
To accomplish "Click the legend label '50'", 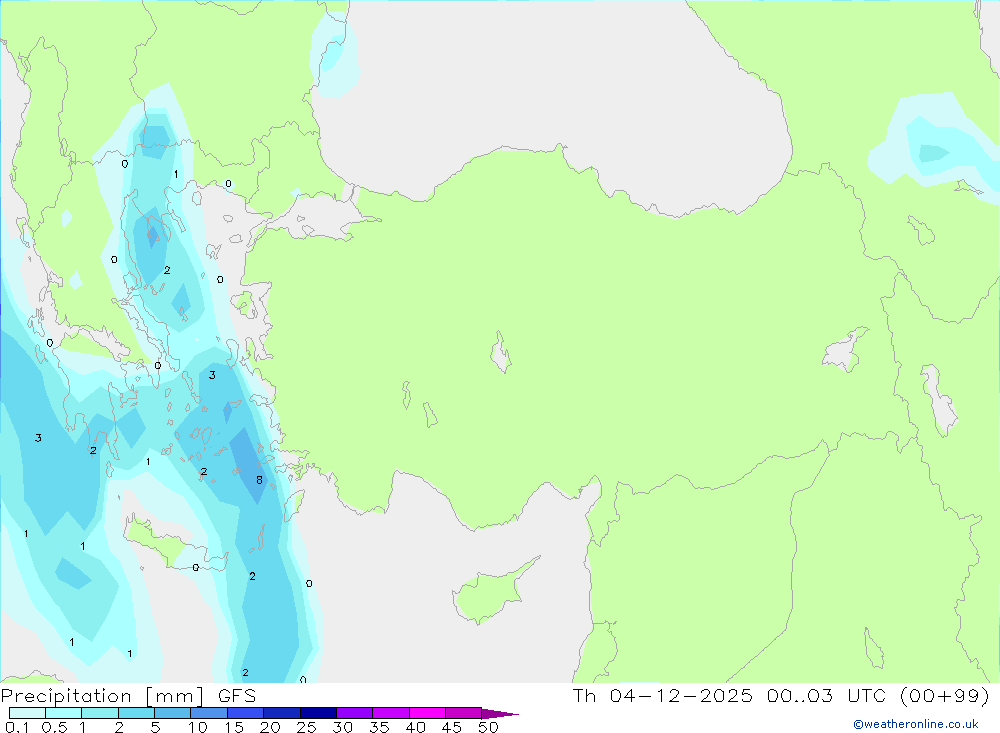I will (488, 727).
